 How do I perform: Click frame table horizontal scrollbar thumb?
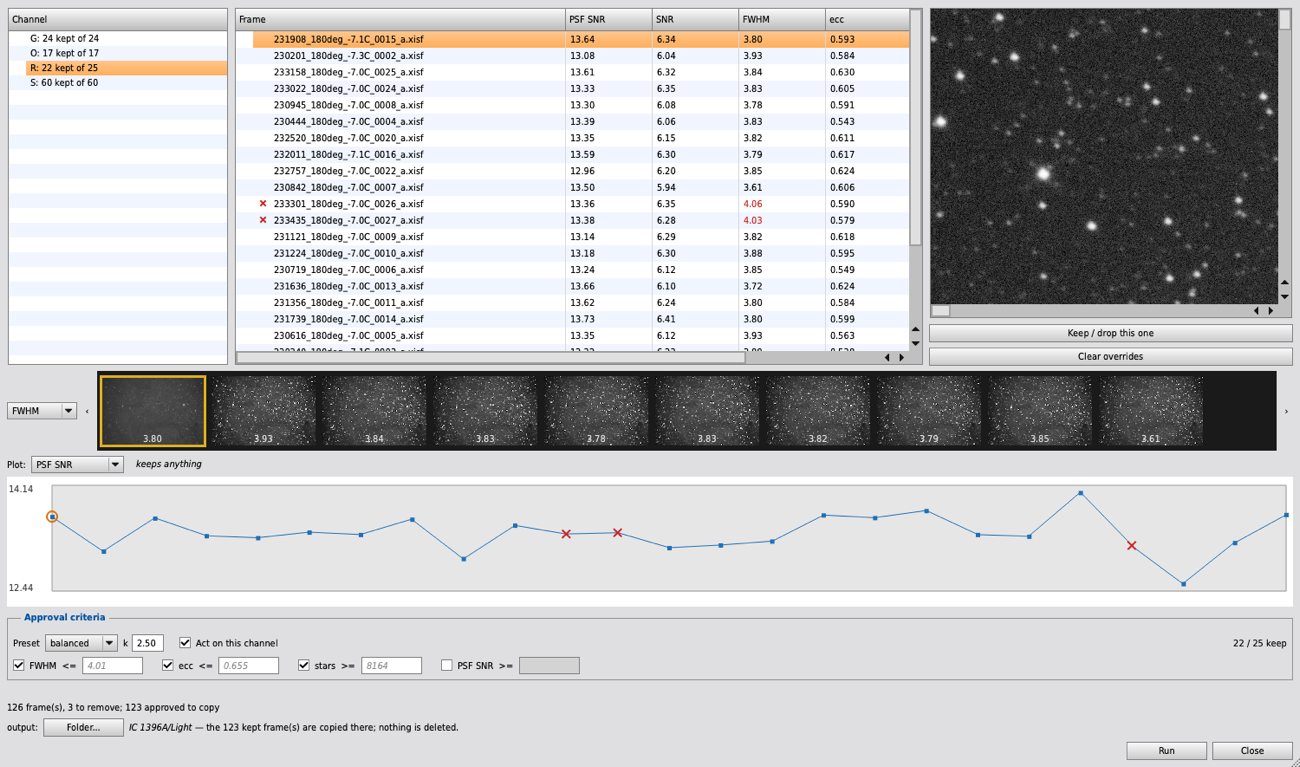pos(490,357)
